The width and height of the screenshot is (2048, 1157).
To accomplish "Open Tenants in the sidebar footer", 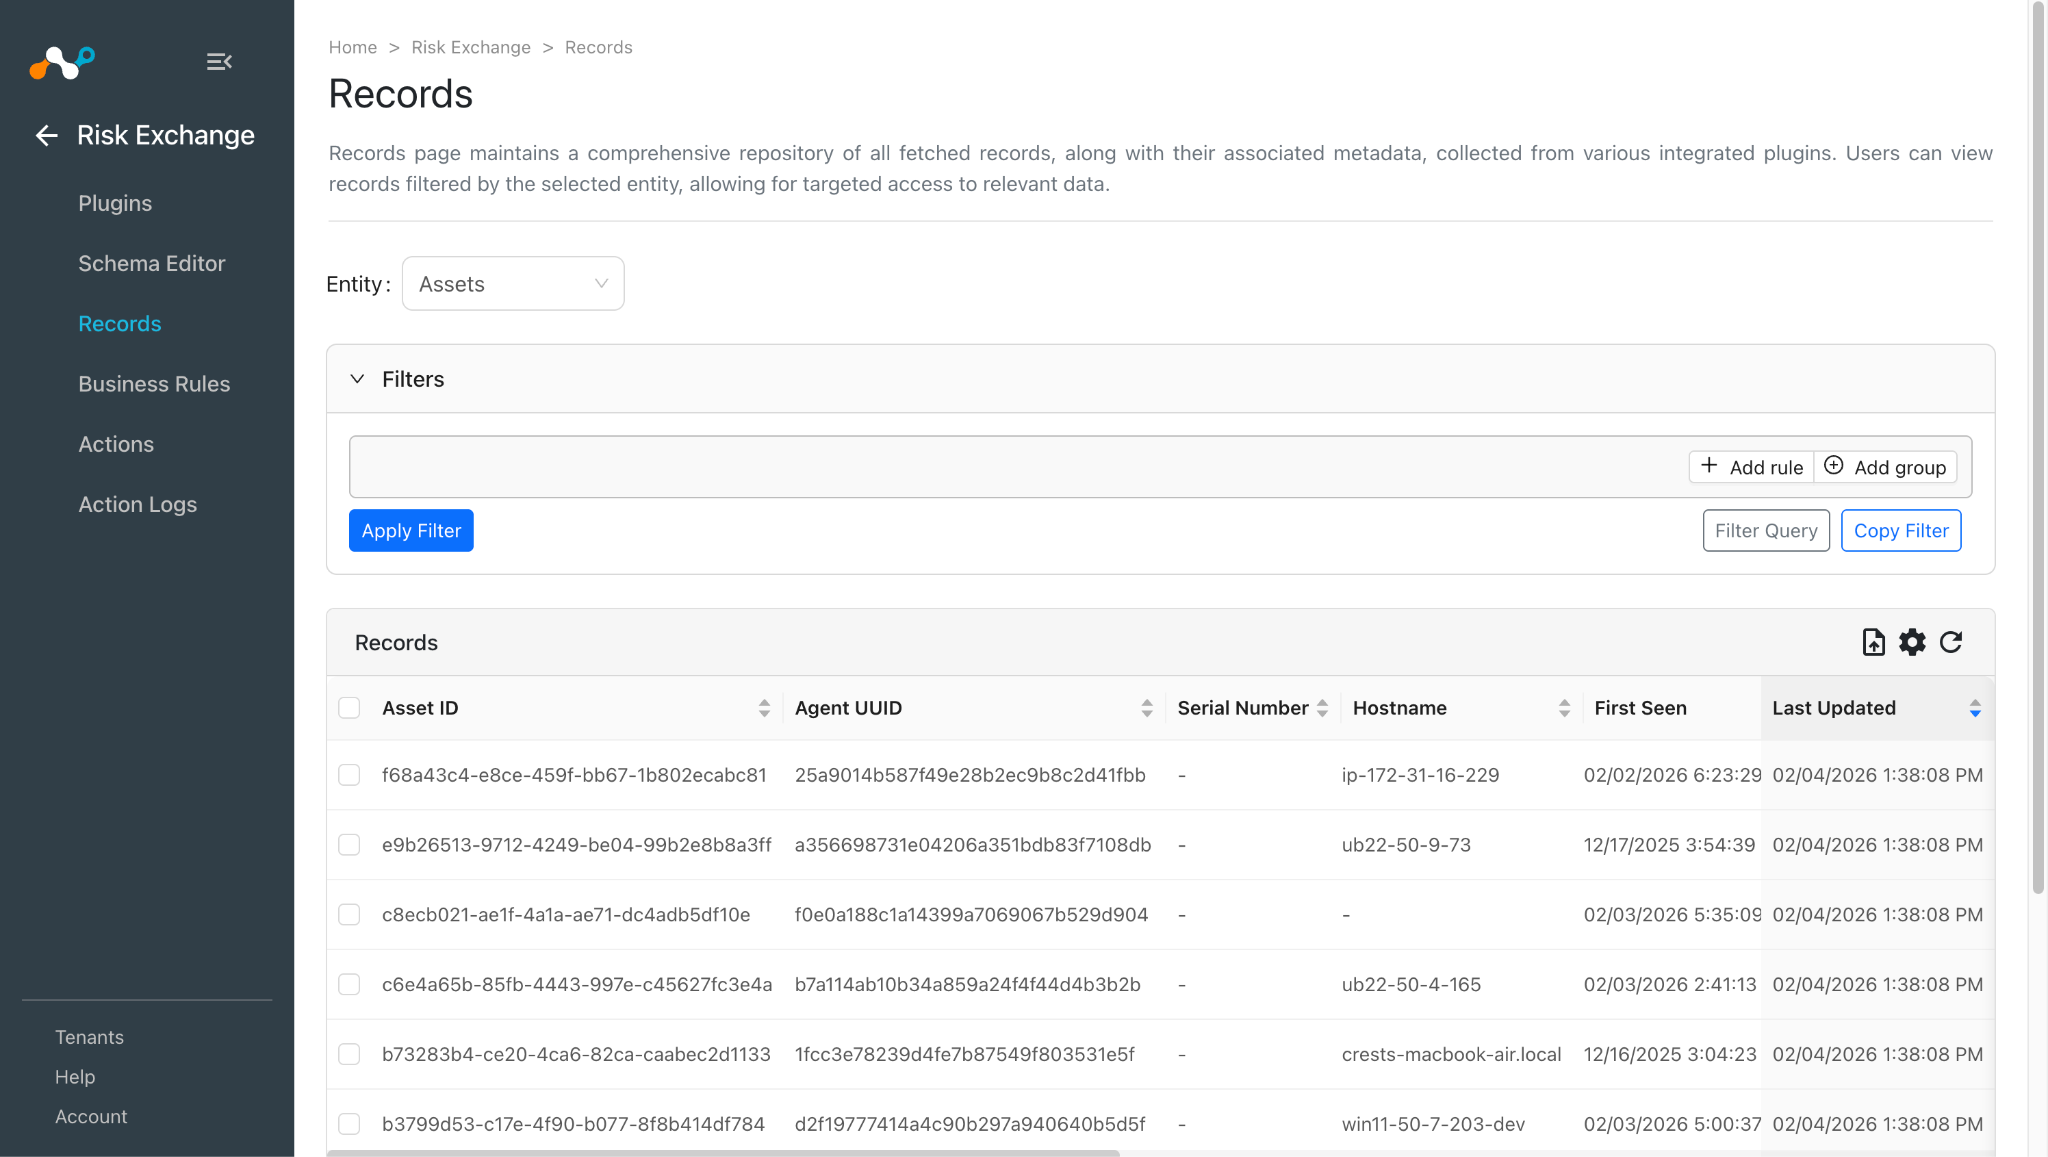I will point(89,1037).
